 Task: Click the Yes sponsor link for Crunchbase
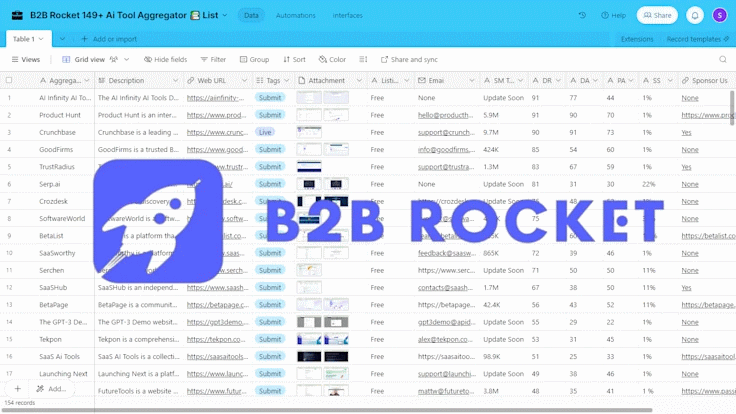pyautogui.click(x=686, y=132)
